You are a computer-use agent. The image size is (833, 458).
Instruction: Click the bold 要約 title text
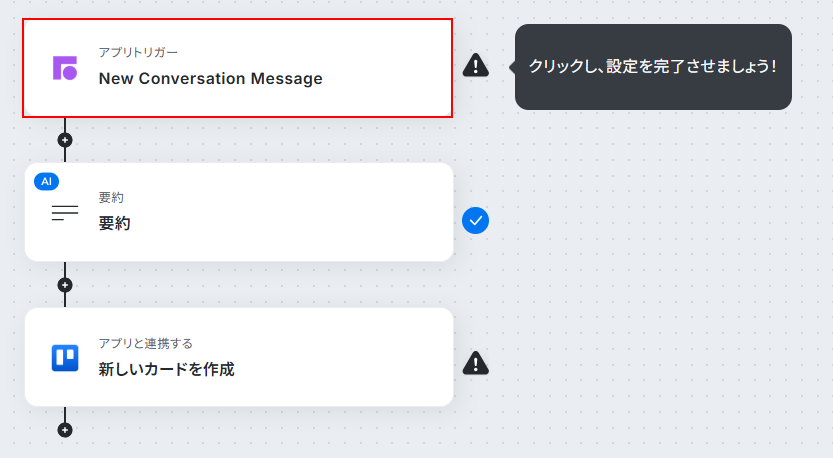click(114, 223)
